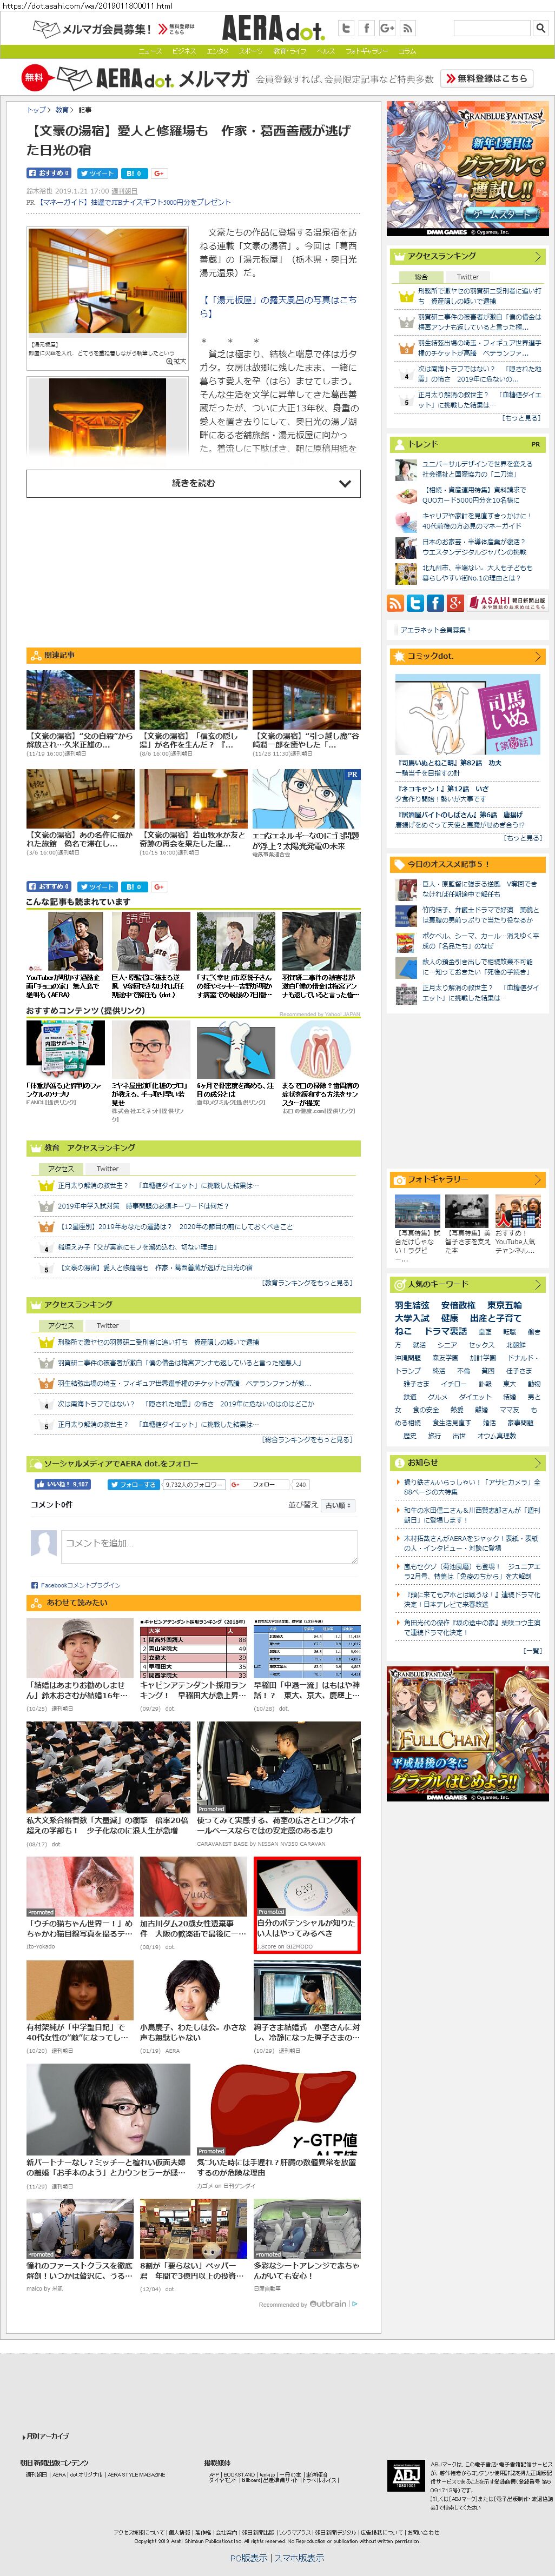
Task: Click the Twitter icon in the header
Action: [x=346, y=28]
